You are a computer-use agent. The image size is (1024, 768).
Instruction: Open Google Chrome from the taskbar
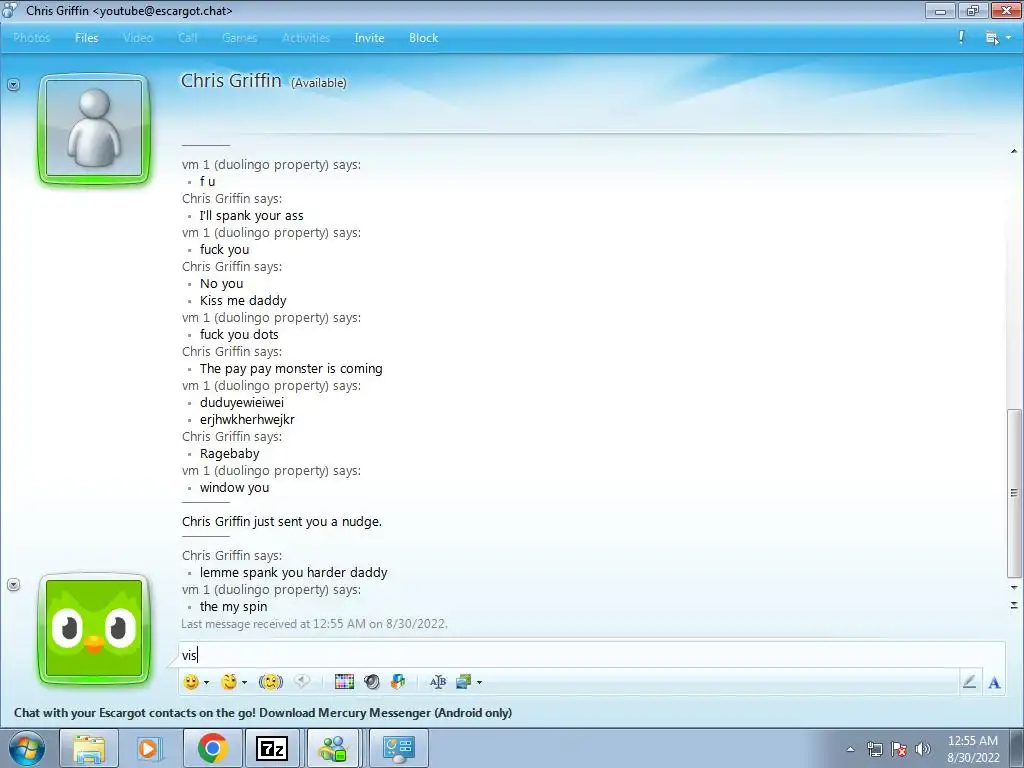[212, 748]
